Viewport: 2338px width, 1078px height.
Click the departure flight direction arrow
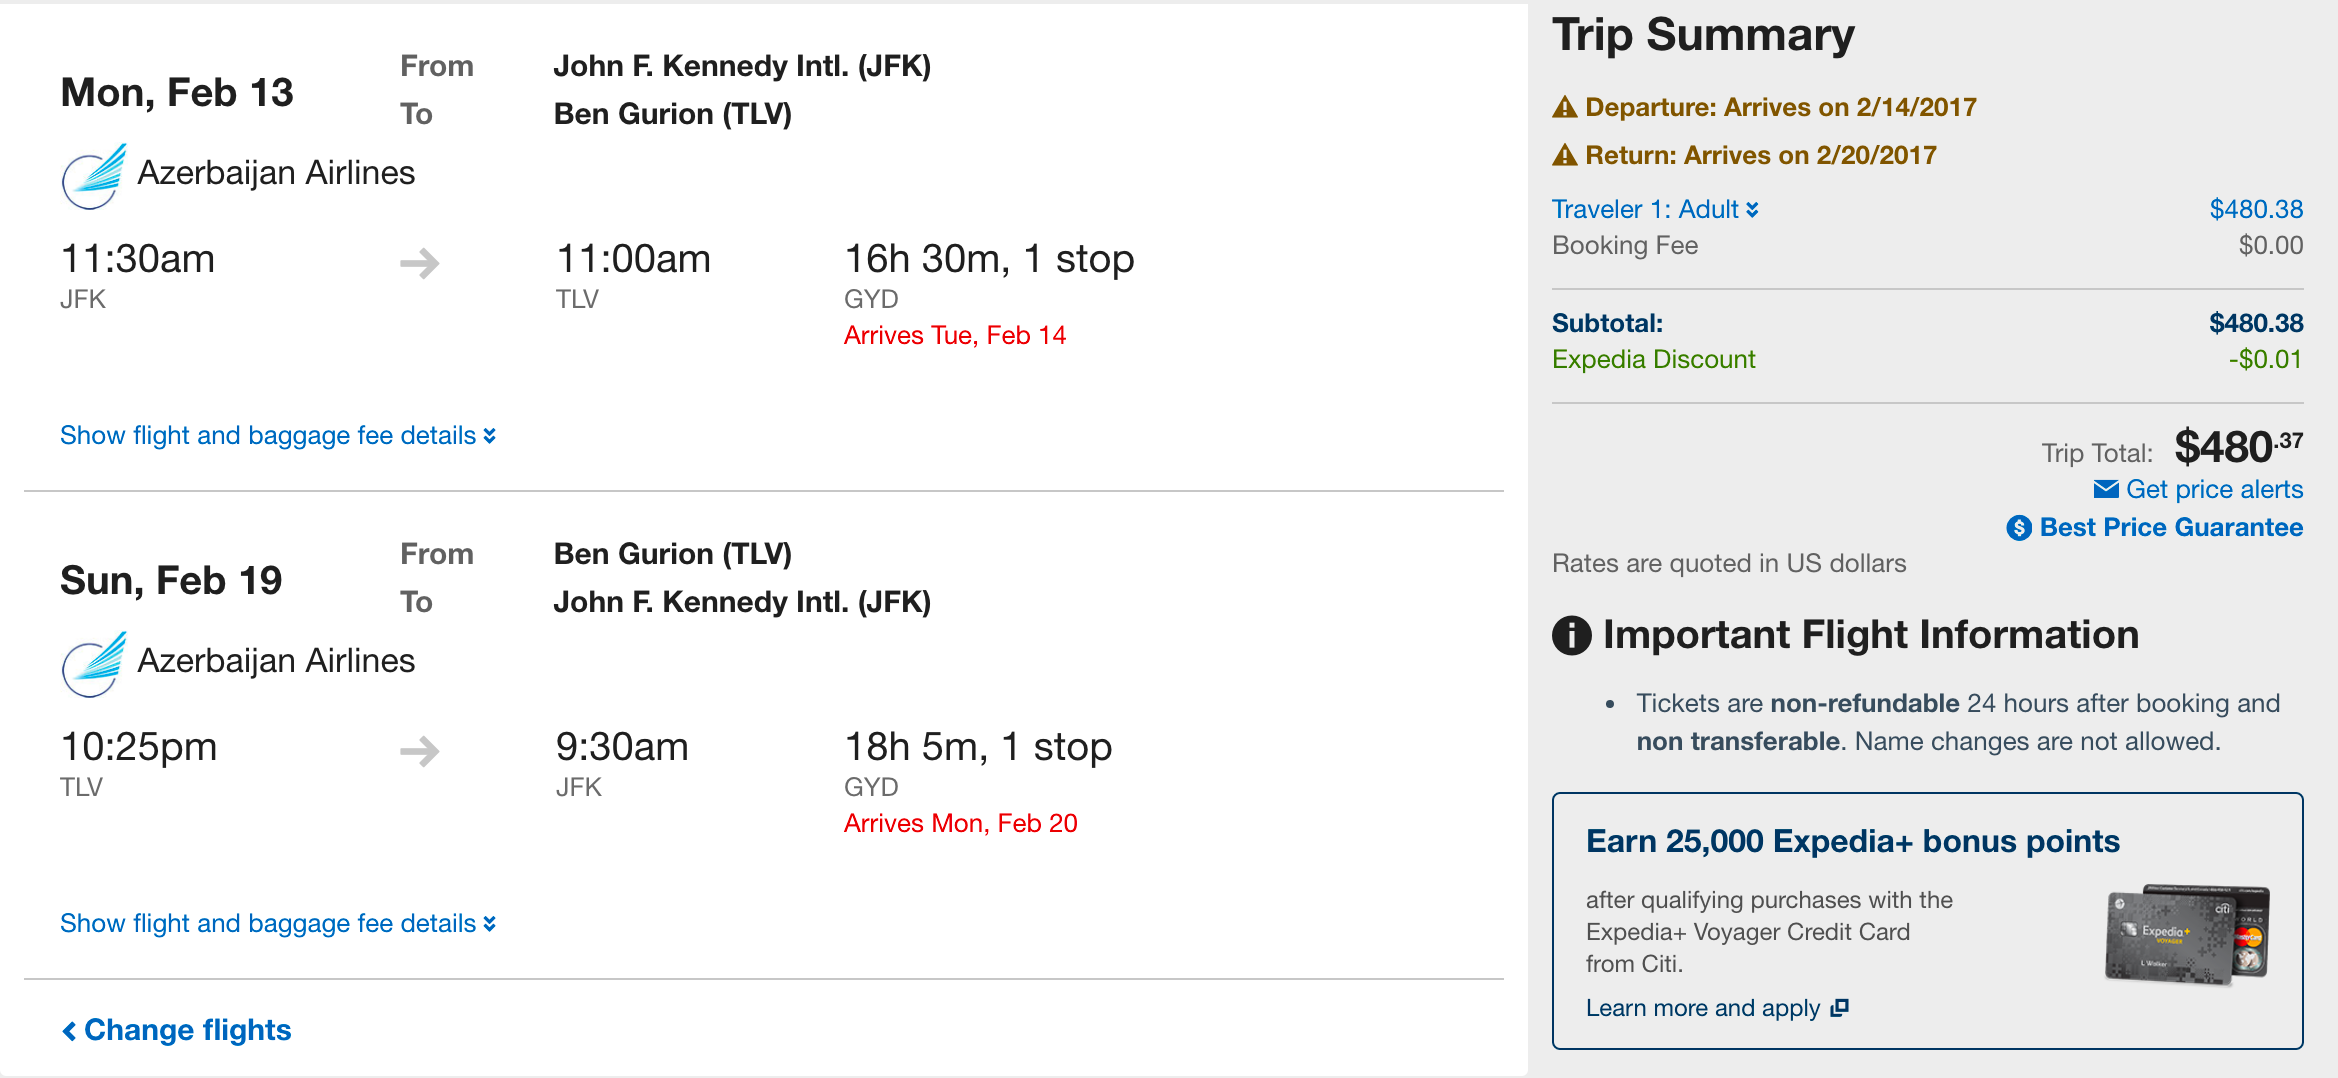click(420, 263)
